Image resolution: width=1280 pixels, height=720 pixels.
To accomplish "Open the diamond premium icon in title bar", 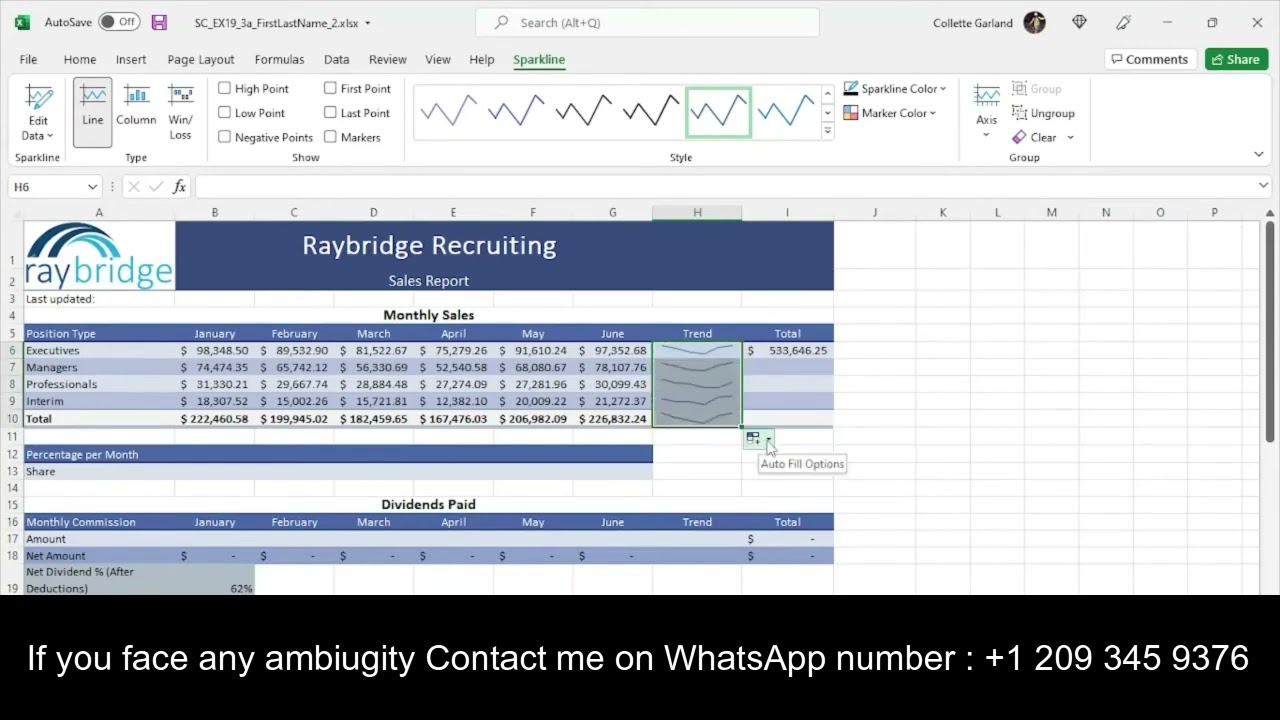I will (x=1079, y=22).
